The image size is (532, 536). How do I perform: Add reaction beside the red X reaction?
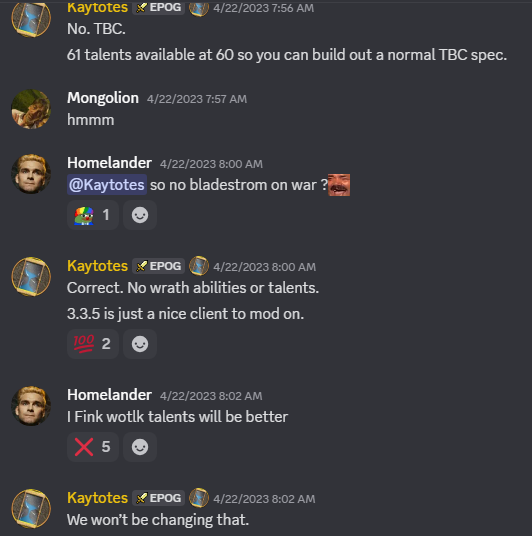[140, 447]
